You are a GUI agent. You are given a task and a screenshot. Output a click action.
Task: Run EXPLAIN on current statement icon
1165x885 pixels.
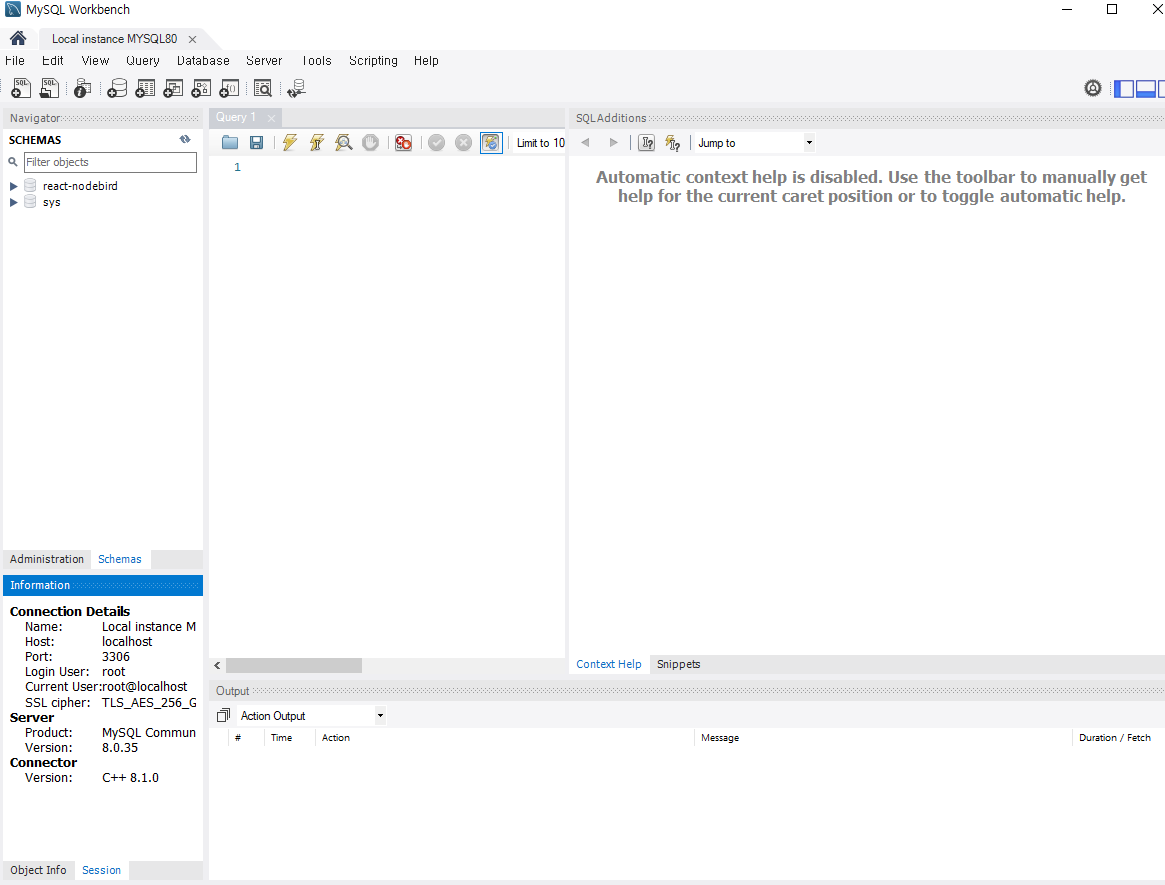343,143
